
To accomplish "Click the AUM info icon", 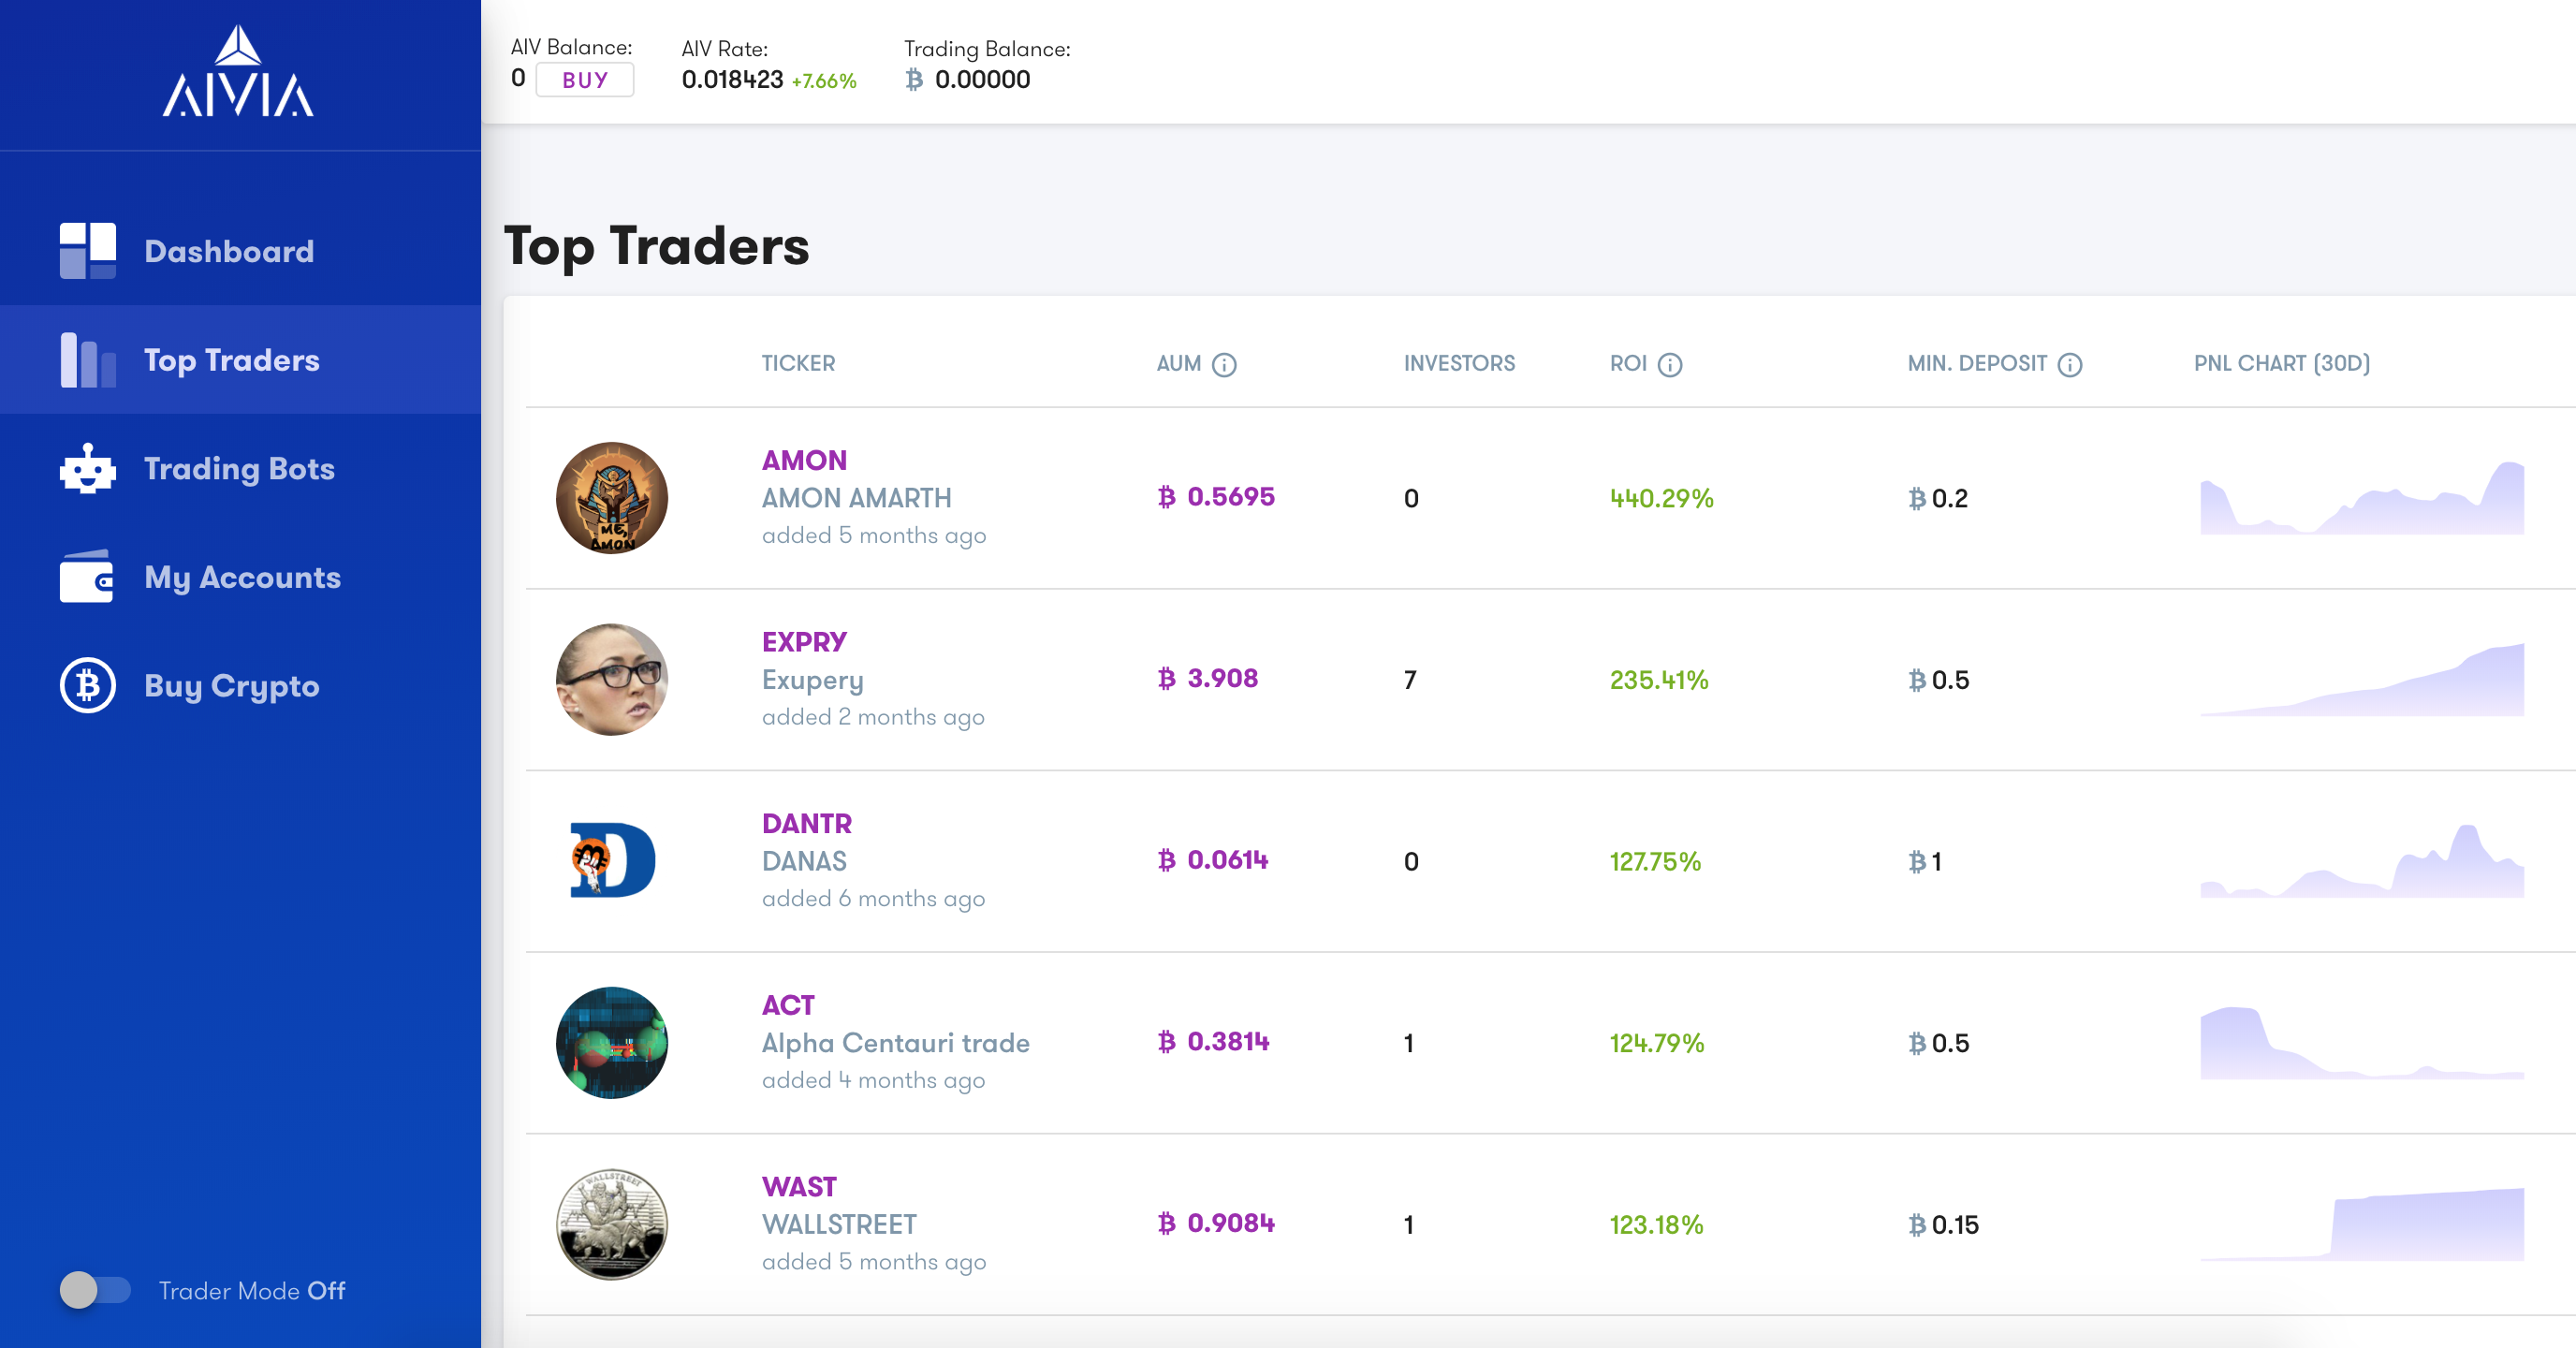I will 1224,365.
